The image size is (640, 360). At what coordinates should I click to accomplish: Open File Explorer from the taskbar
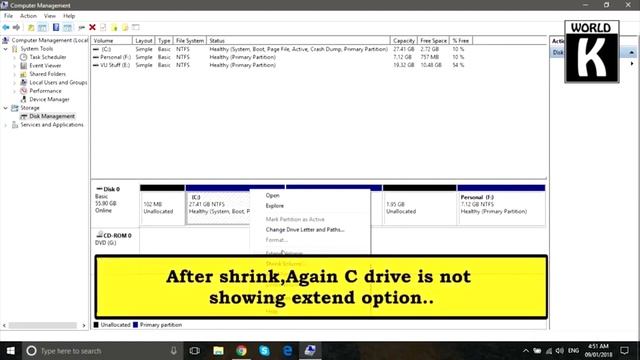point(218,351)
